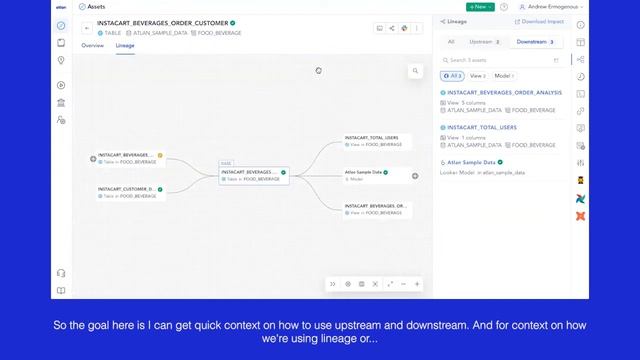The width and height of the screenshot is (640, 360).
Task: Open the Governance building icon in left sidebar
Action: pos(61,103)
